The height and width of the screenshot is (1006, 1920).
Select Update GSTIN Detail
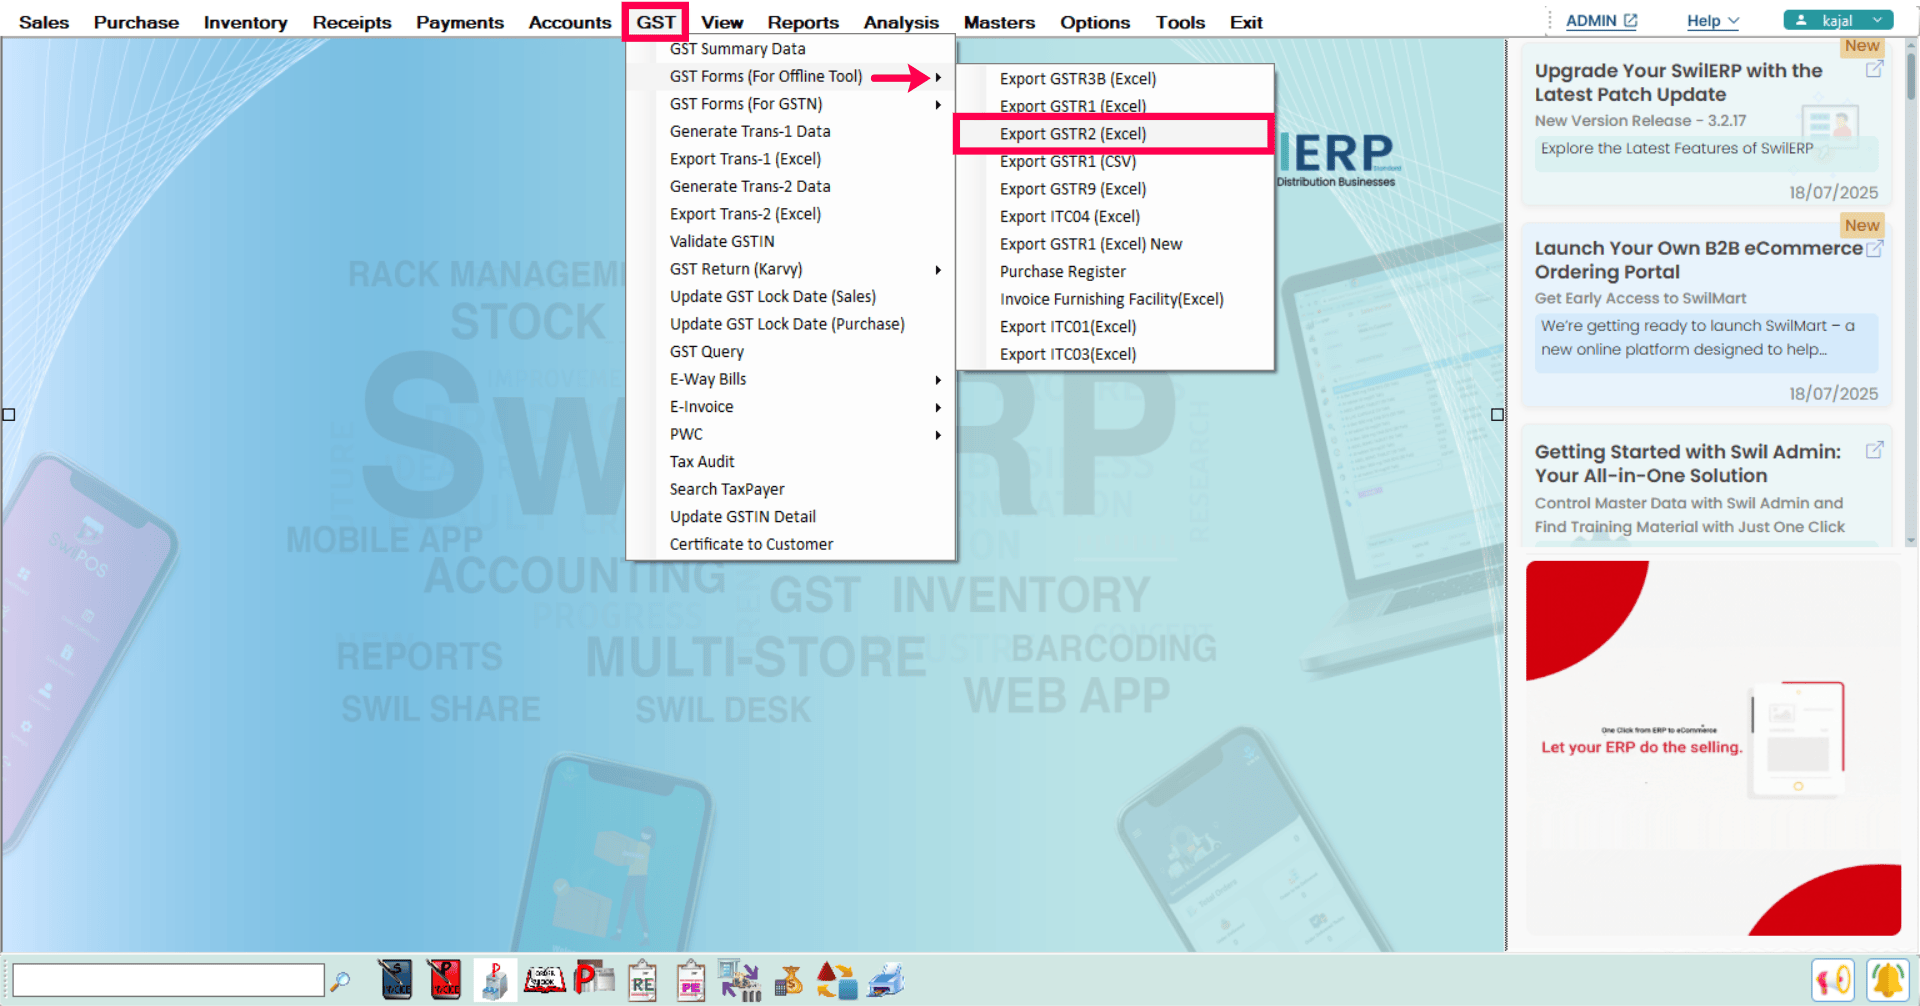[x=790, y=517]
